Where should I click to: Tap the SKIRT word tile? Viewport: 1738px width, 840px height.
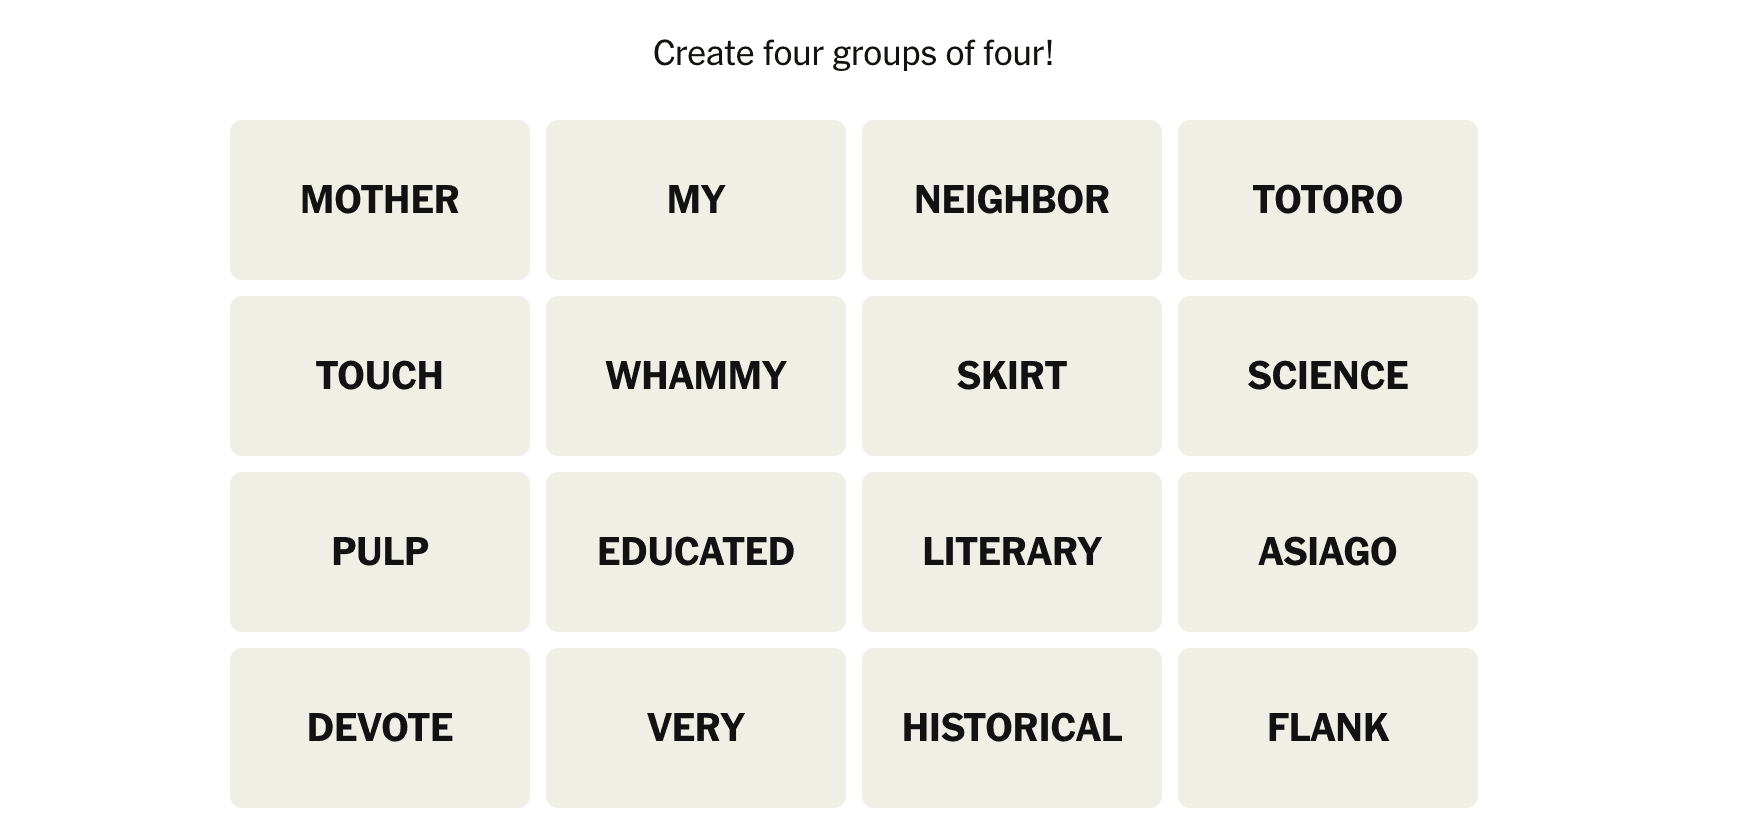[x=1011, y=376]
